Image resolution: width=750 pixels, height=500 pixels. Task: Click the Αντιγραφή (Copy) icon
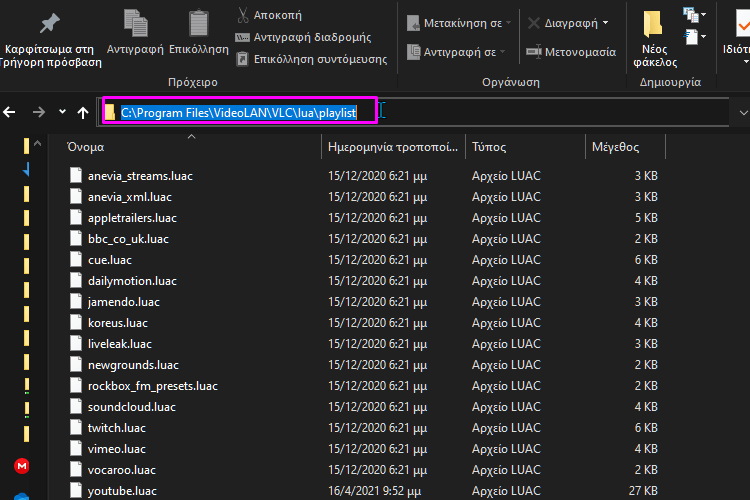pos(135,23)
